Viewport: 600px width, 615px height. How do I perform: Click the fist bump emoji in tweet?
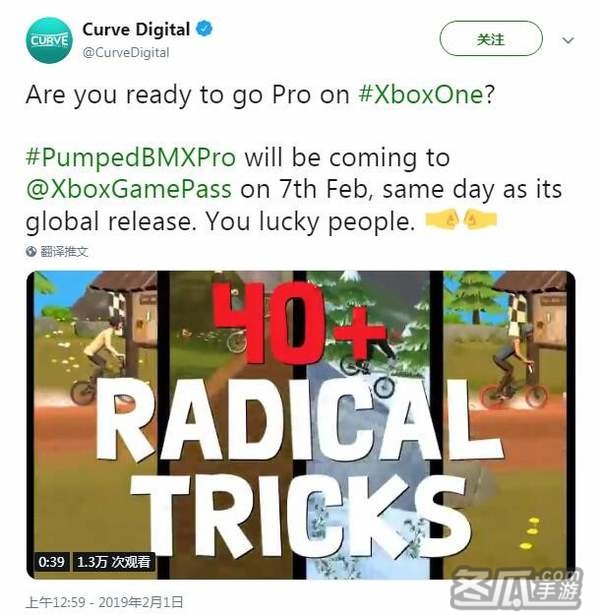click(461, 220)
